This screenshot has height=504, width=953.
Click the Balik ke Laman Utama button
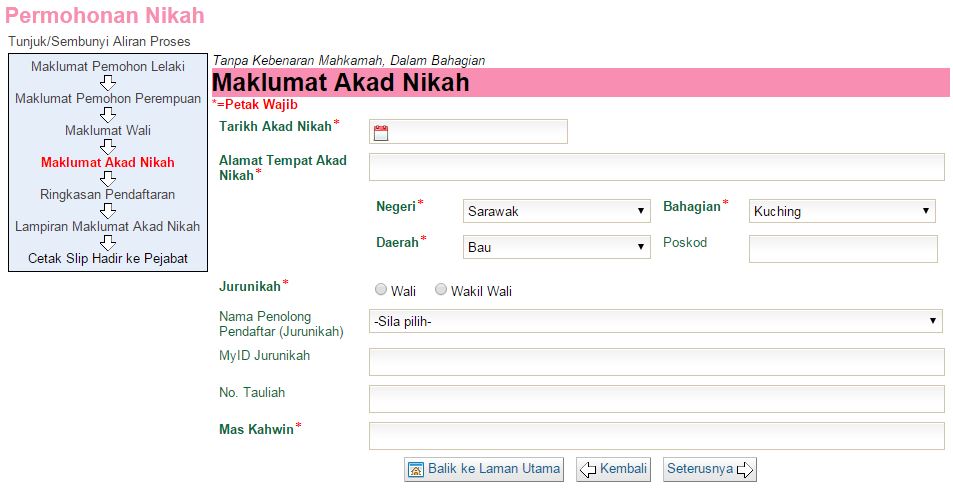click(484, 469)
